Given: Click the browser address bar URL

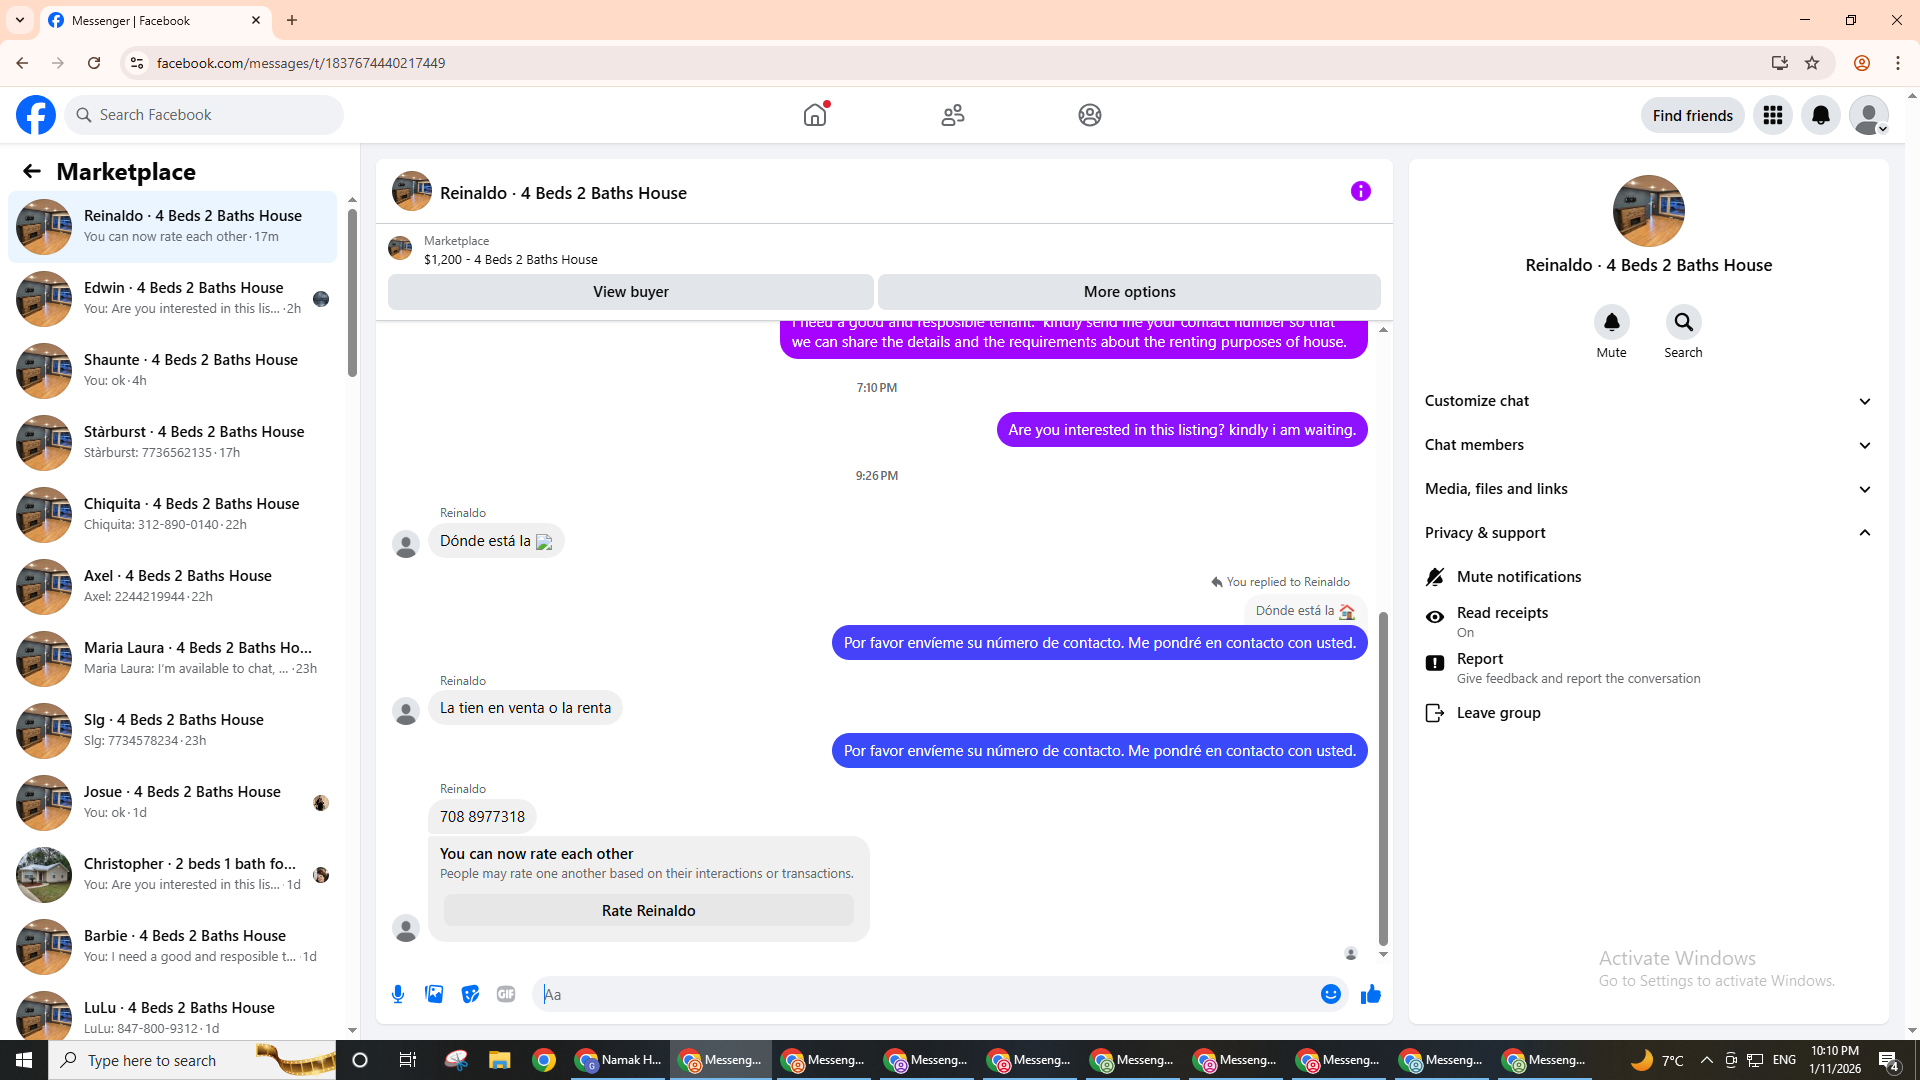Looking at the screenshot, I should [301, 63].
